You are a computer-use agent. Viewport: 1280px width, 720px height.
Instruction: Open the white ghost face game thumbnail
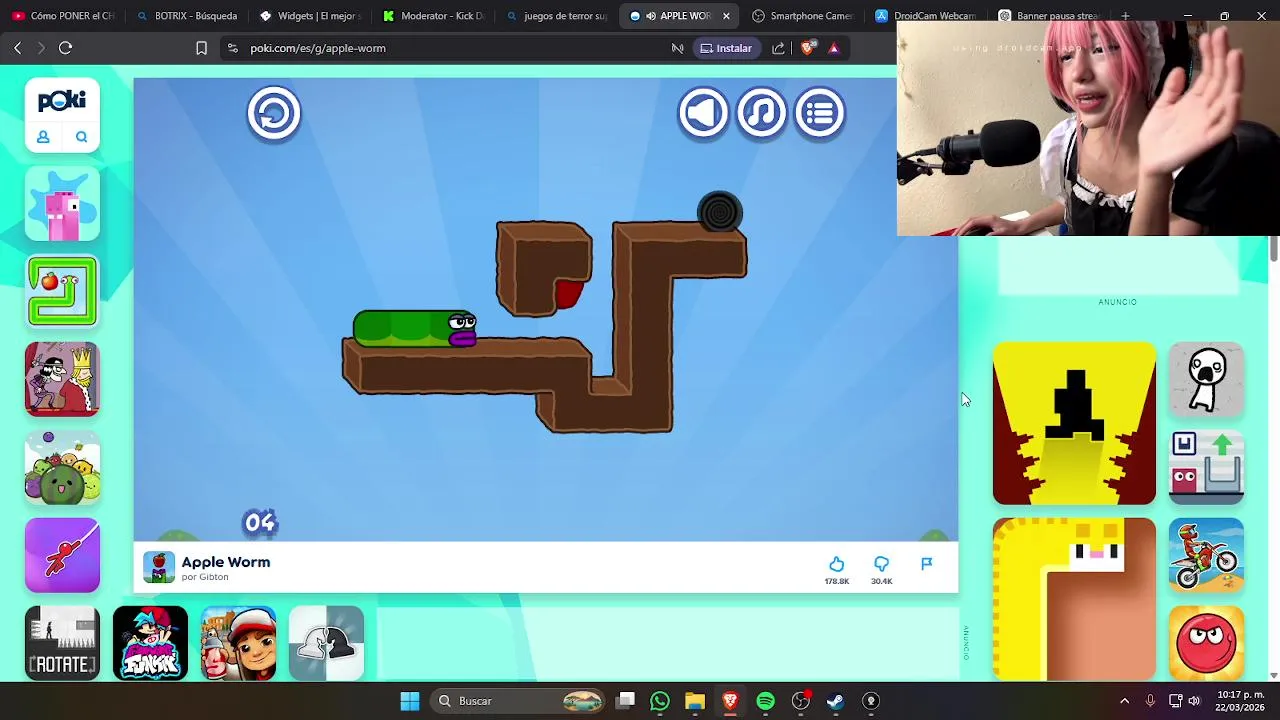pos(1206,380)
